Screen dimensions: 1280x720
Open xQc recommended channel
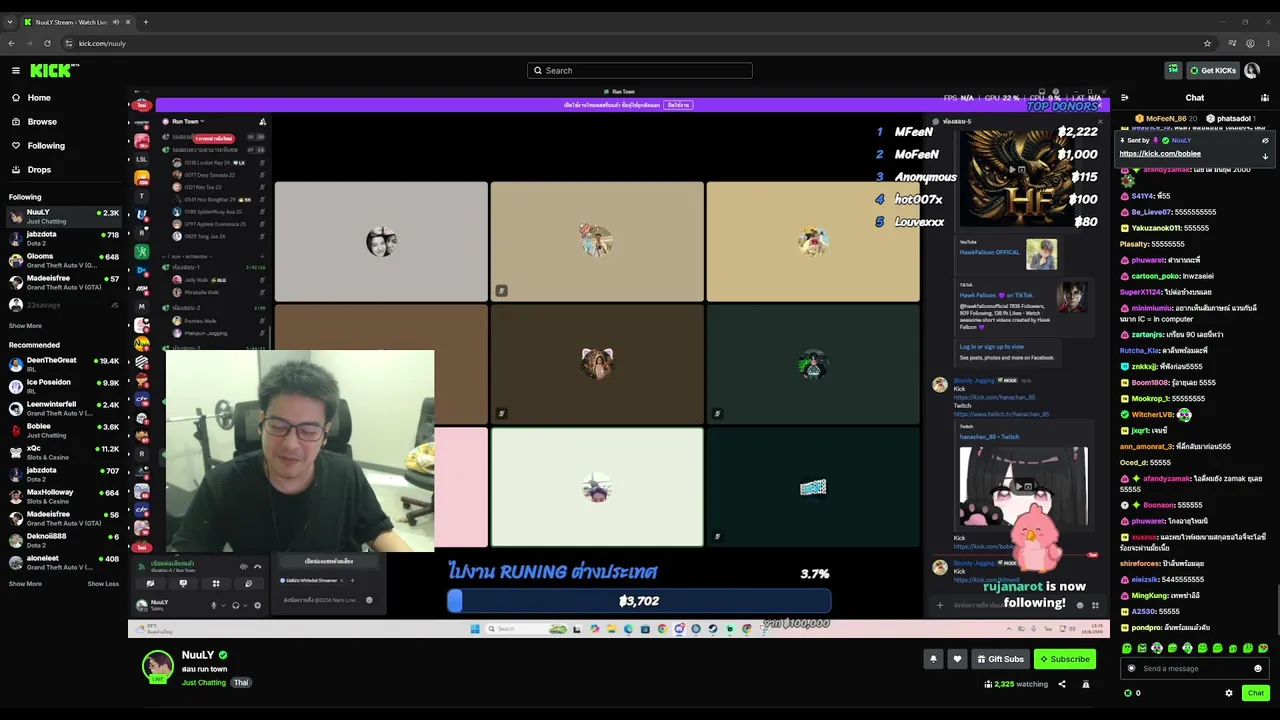point(64,452)
